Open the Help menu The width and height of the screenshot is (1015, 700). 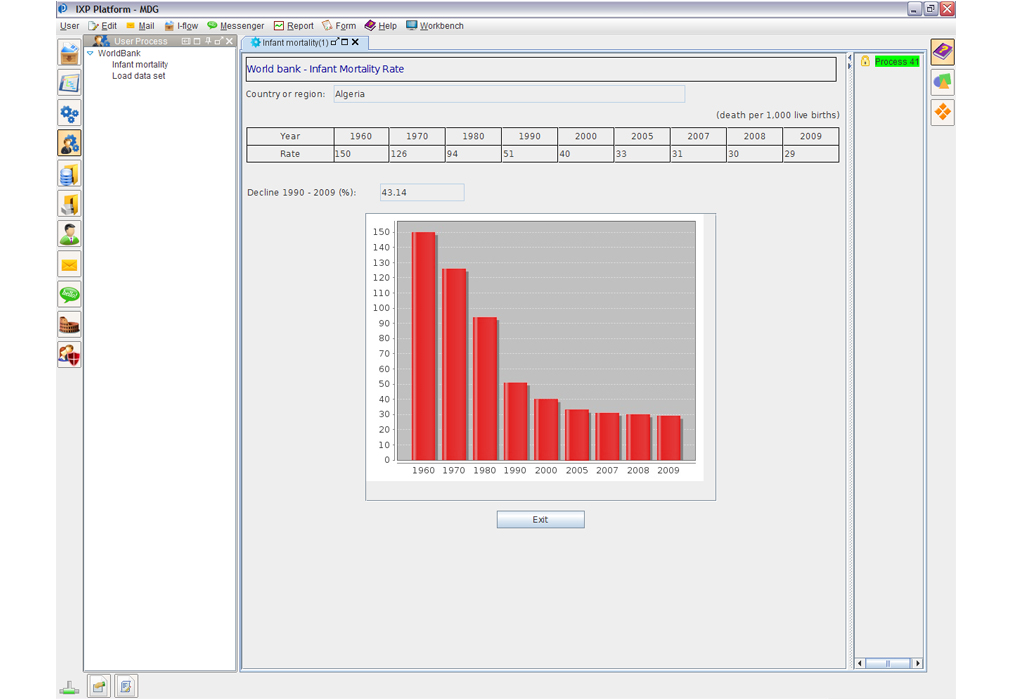click(x=381, y=26)
